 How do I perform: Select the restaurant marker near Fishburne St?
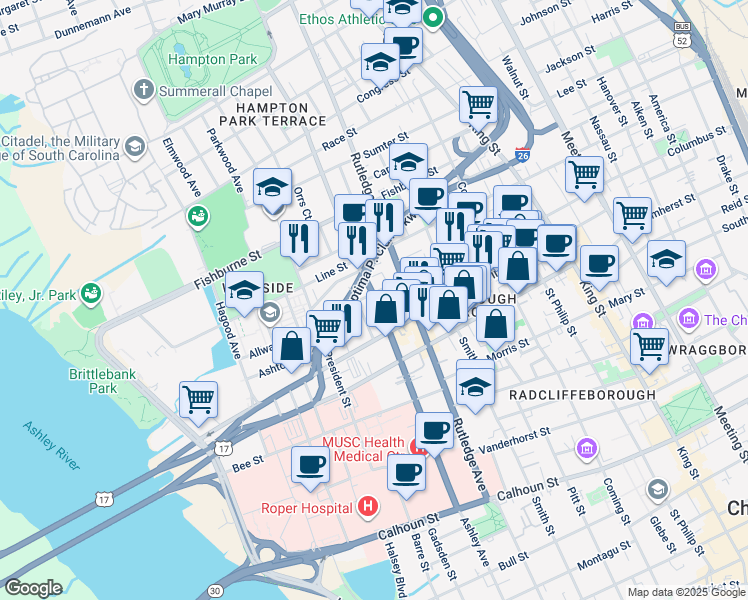click(x=300, y=242)
